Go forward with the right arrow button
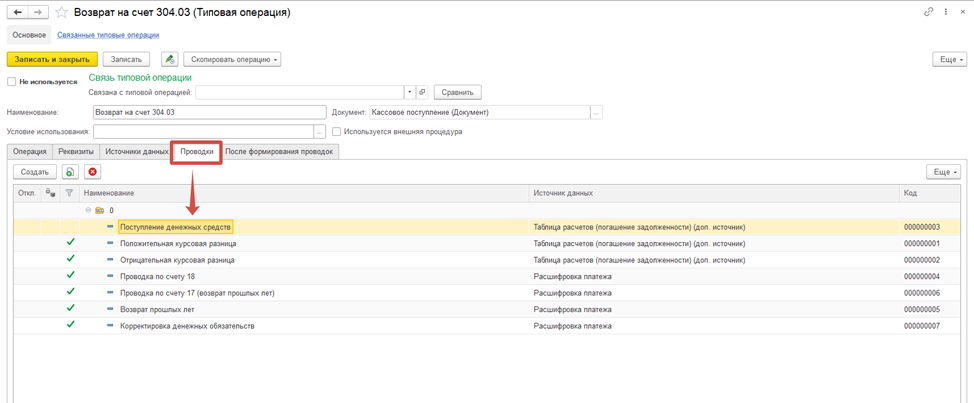 coord(37,12)
